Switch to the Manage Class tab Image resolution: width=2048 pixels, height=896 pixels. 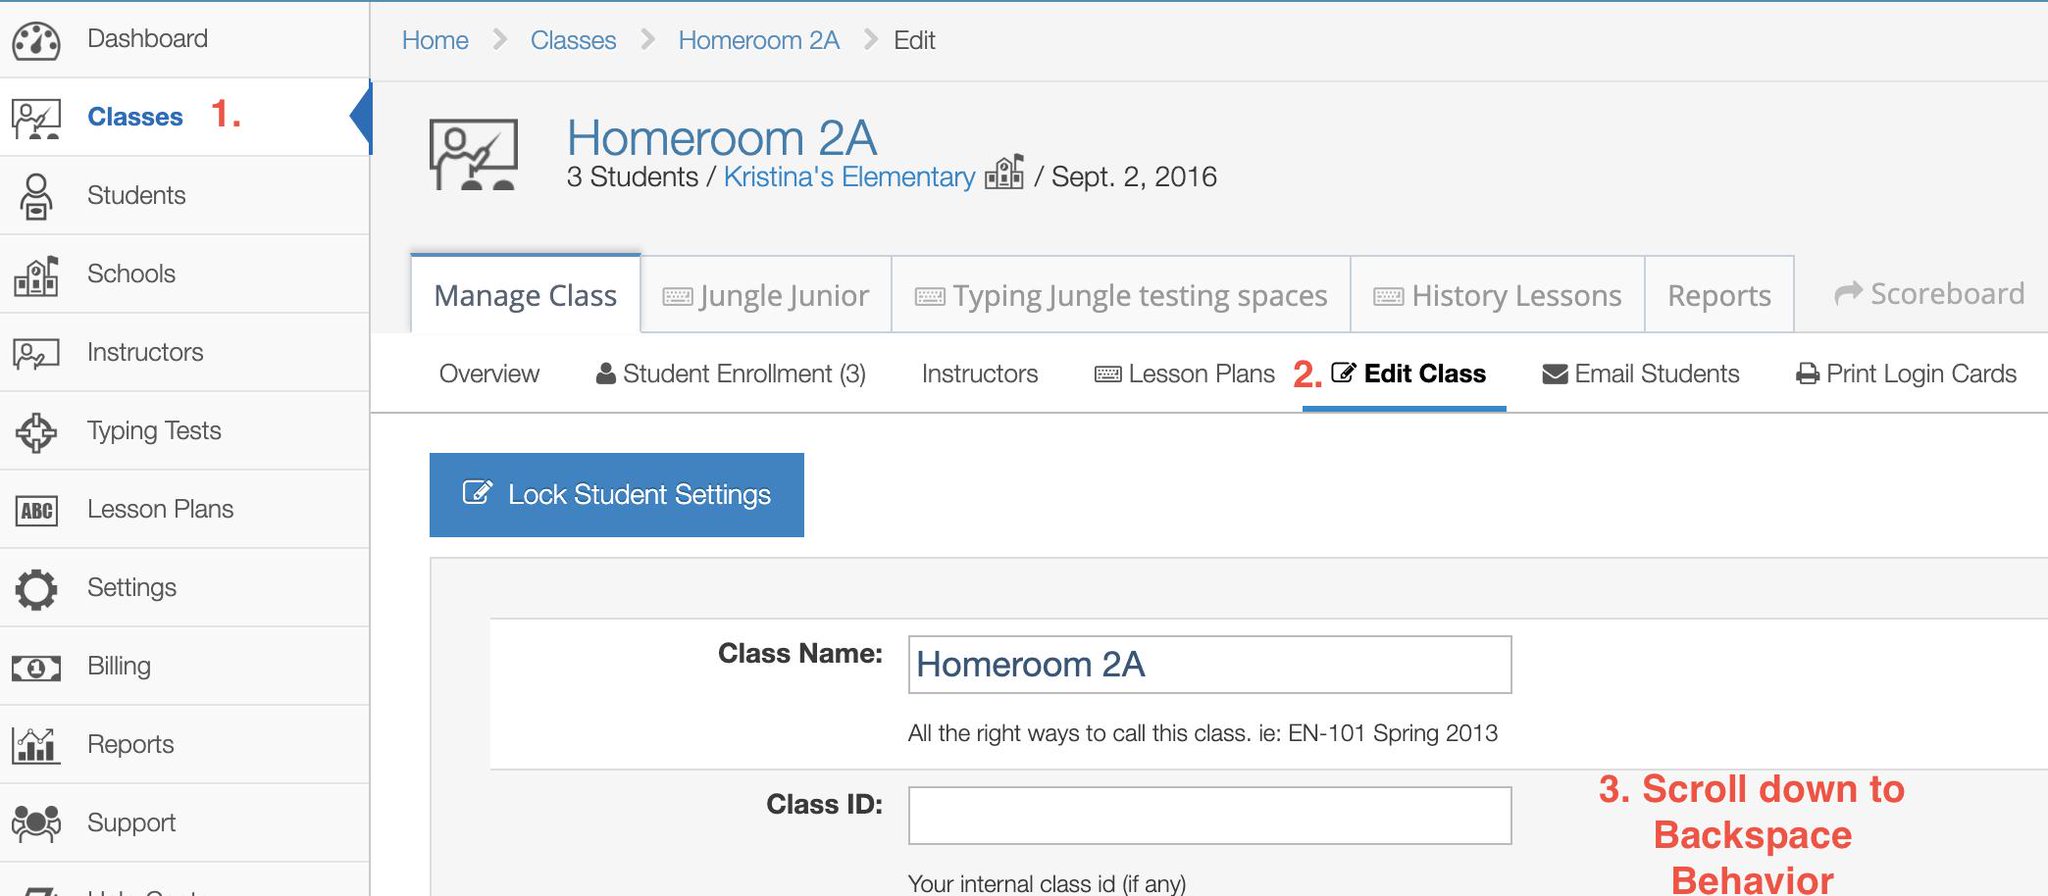[525, 295]
